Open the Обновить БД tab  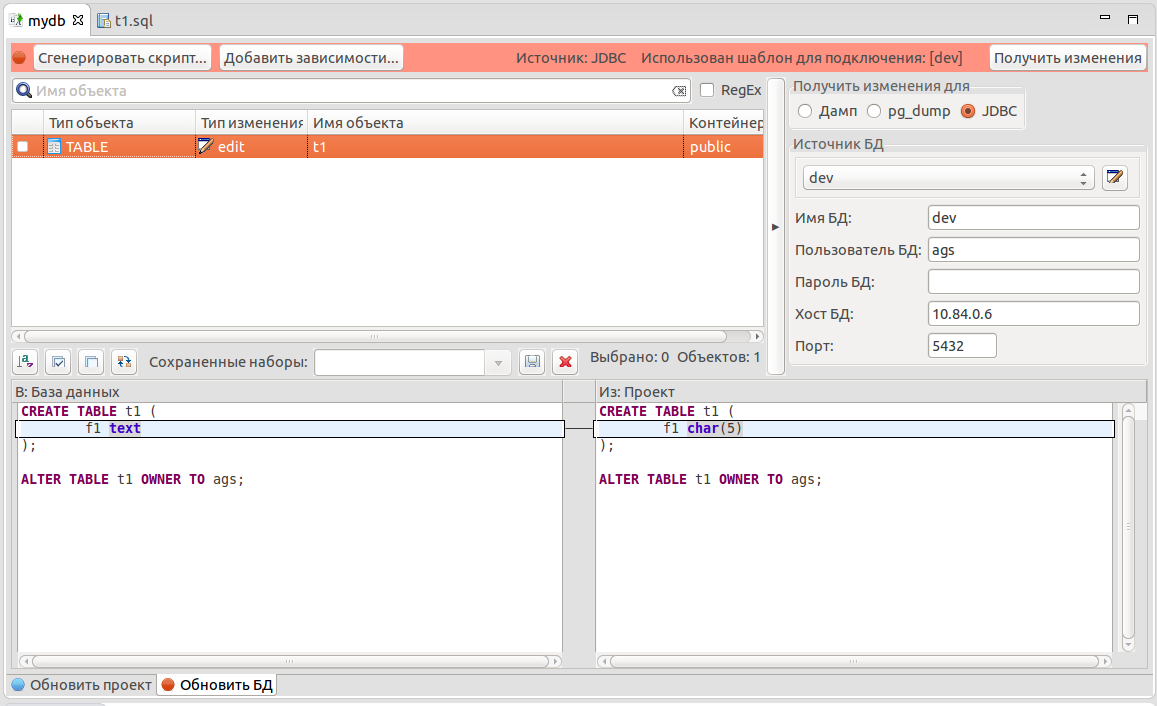pyautogui.click(x=217, y=685)
